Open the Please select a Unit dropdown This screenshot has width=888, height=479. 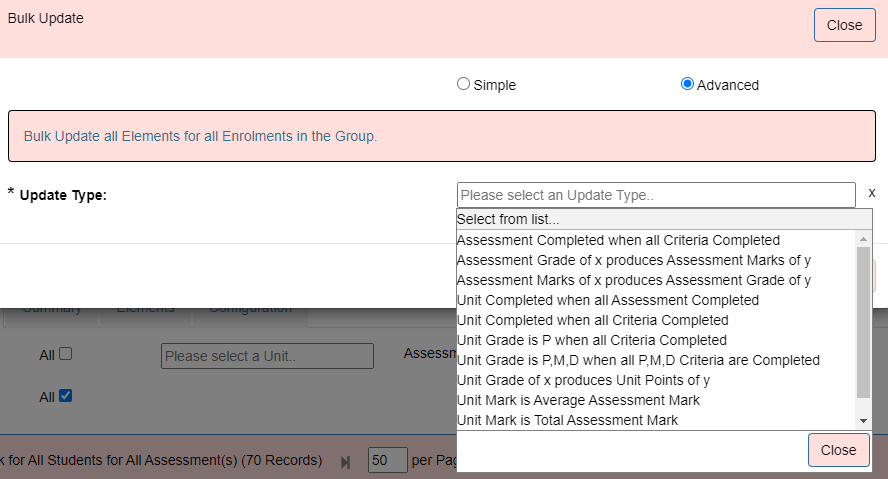[267, 356]
